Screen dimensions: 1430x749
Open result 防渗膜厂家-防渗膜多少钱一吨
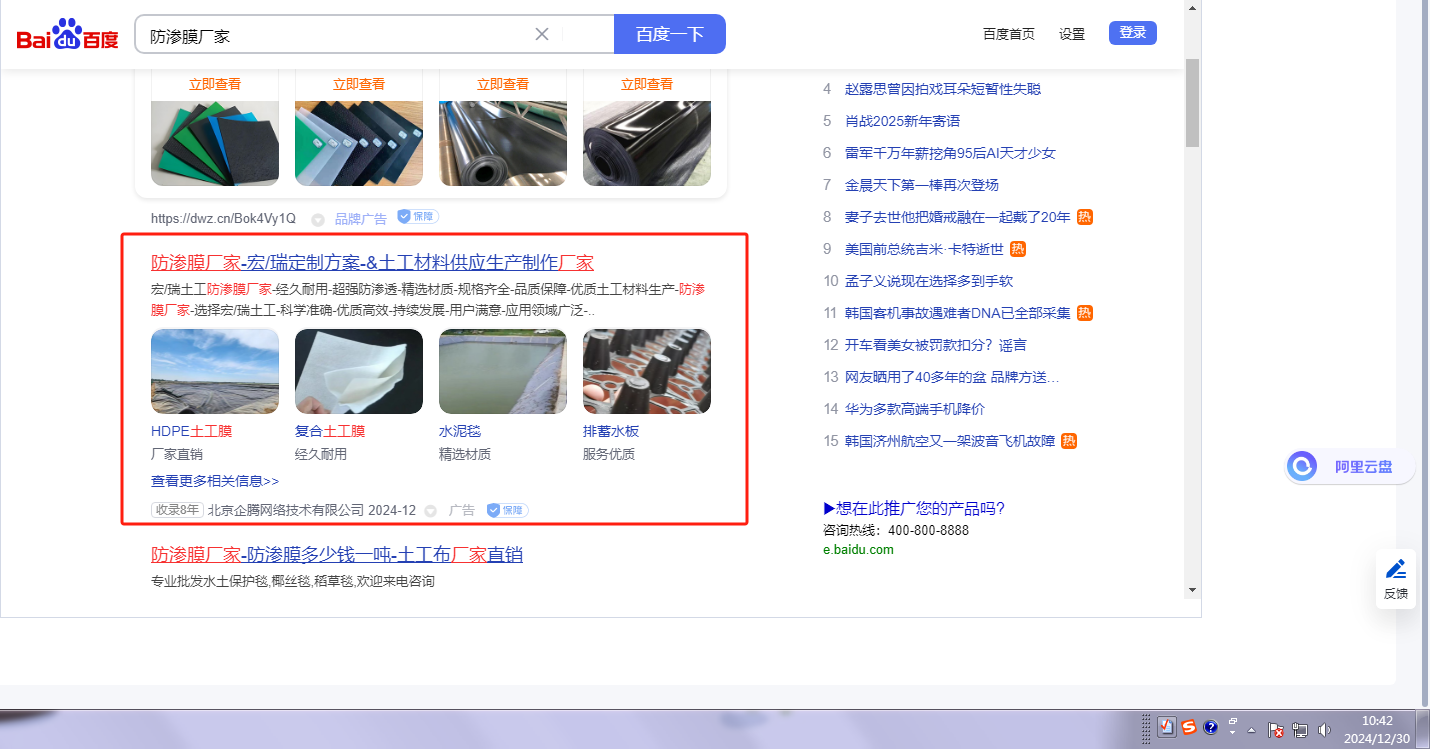coord(337,555)
